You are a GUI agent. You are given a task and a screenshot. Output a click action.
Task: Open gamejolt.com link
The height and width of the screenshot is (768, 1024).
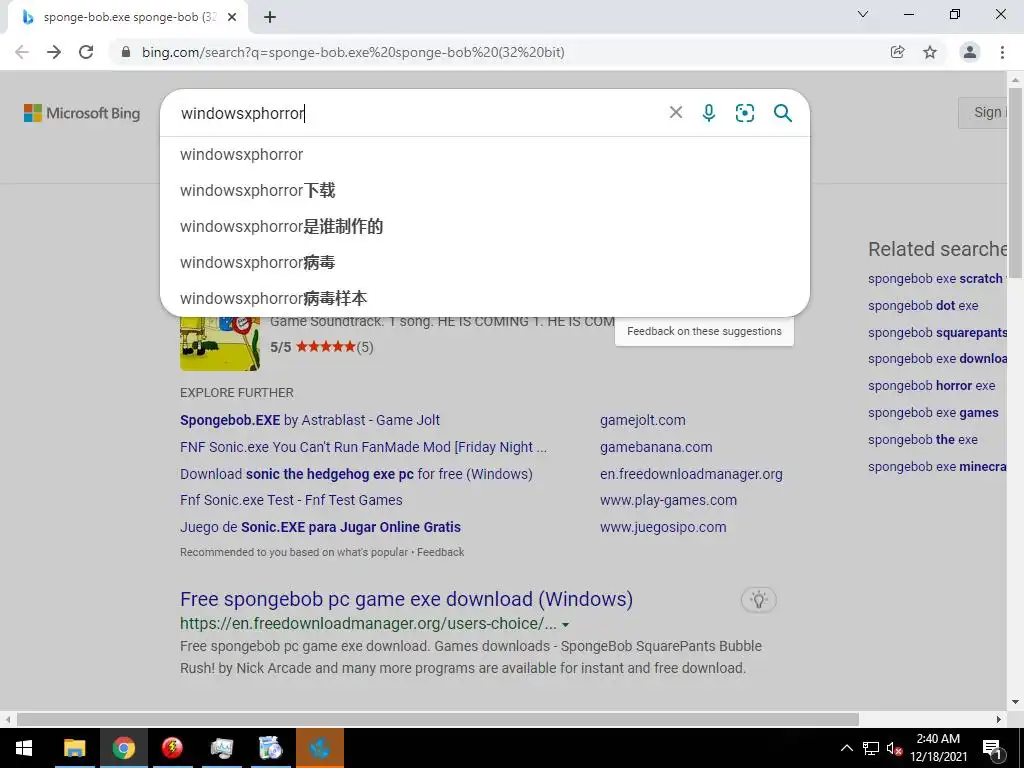pos(643,420)
